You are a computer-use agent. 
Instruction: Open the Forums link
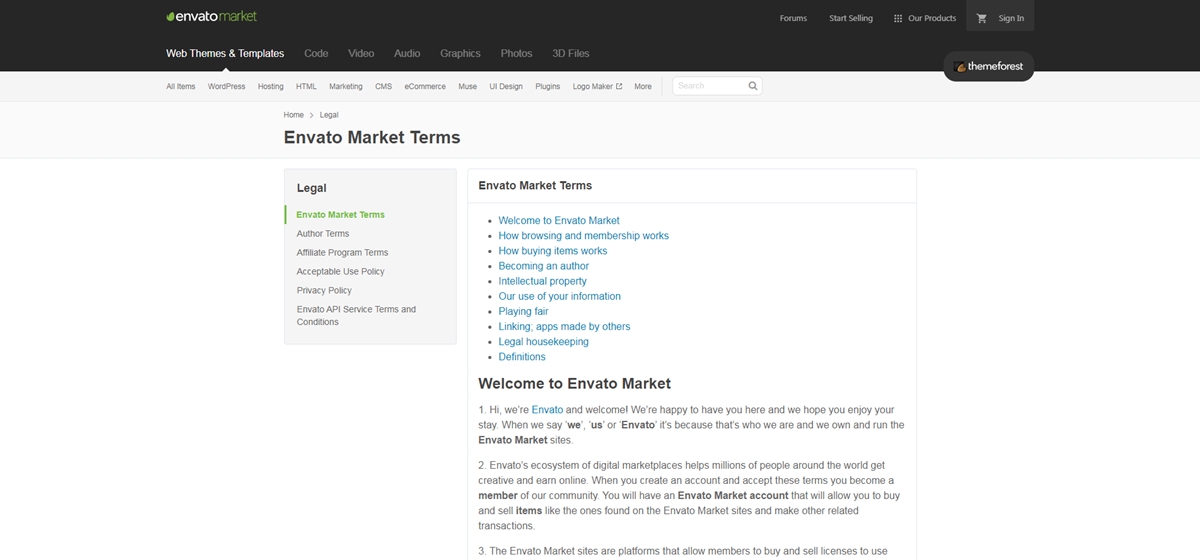tap(793, 18)
